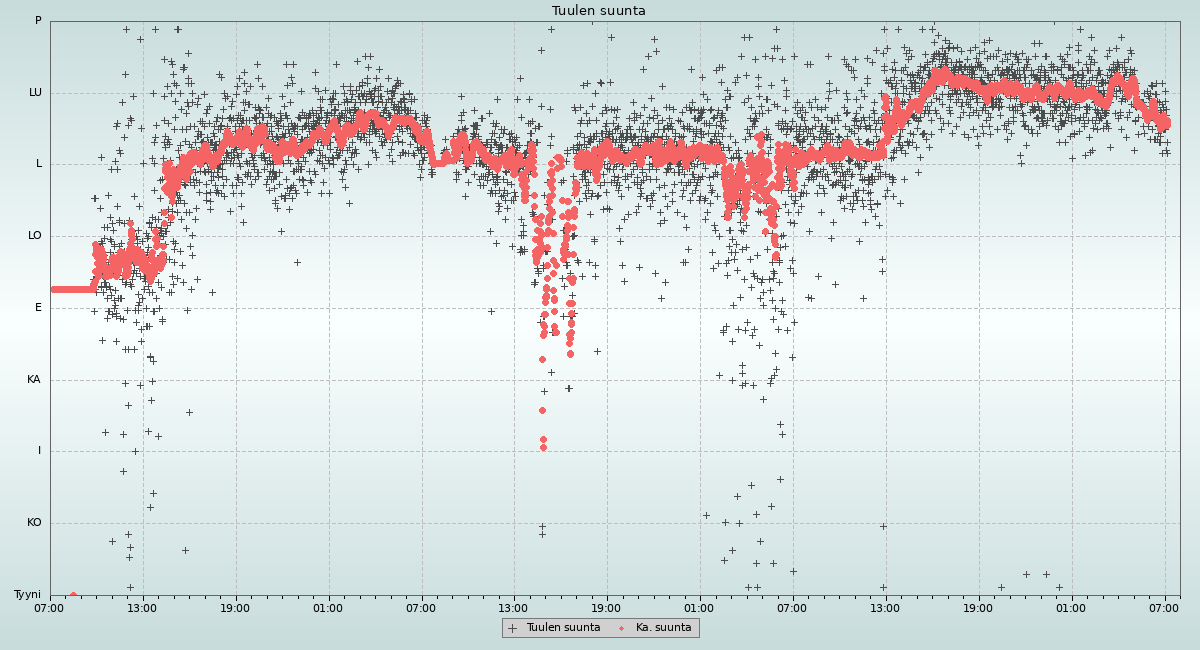
Task: Click the red data point on the Tyyni line
Action: (73, 595)
